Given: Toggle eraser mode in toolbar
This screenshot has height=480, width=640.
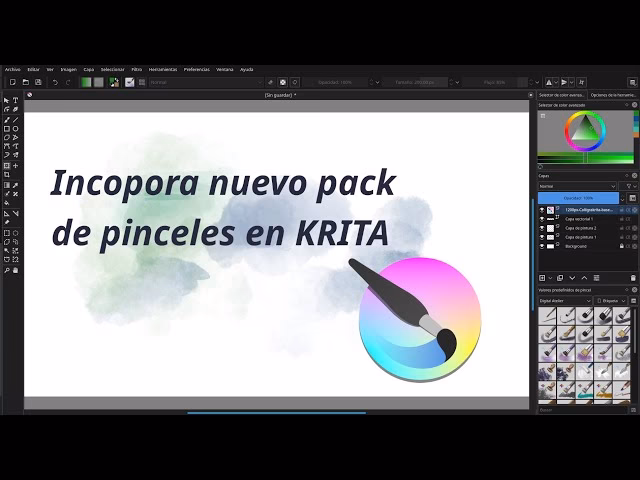Looking at the screenshot, I should click(x=270, y=82).
